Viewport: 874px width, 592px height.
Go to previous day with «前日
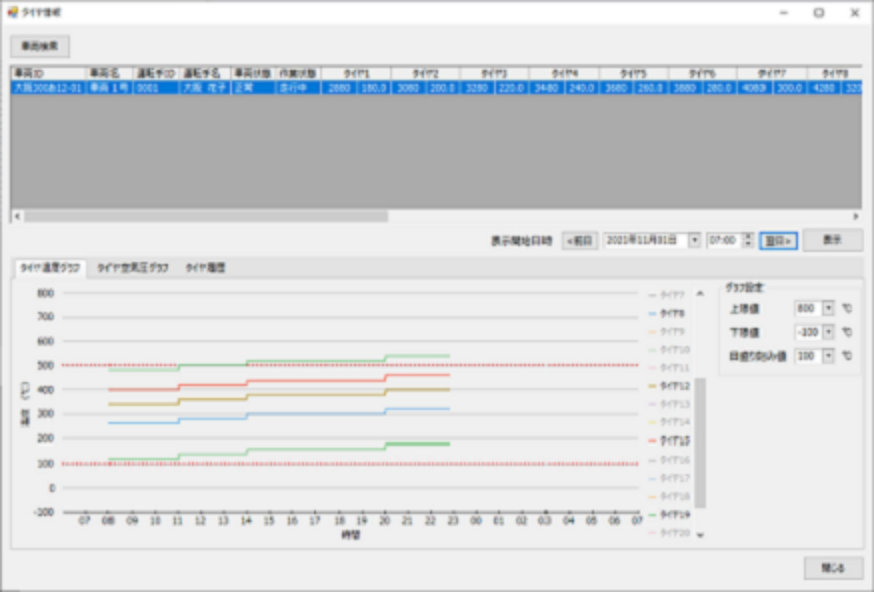coord(580,241)
